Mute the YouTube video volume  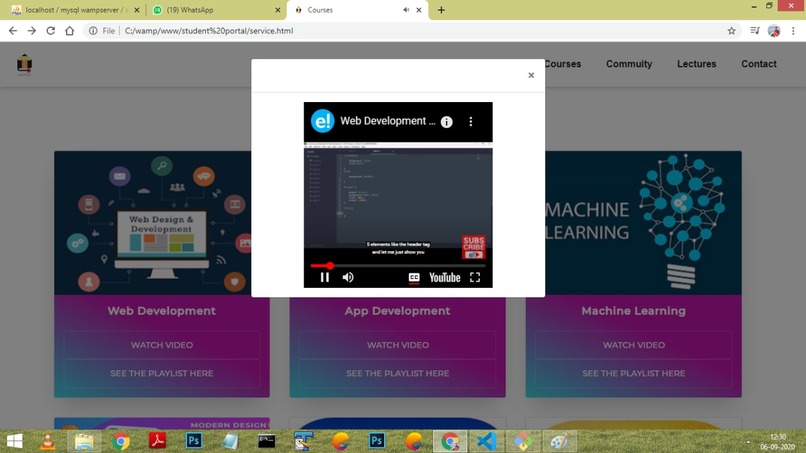tap(348, 277)
